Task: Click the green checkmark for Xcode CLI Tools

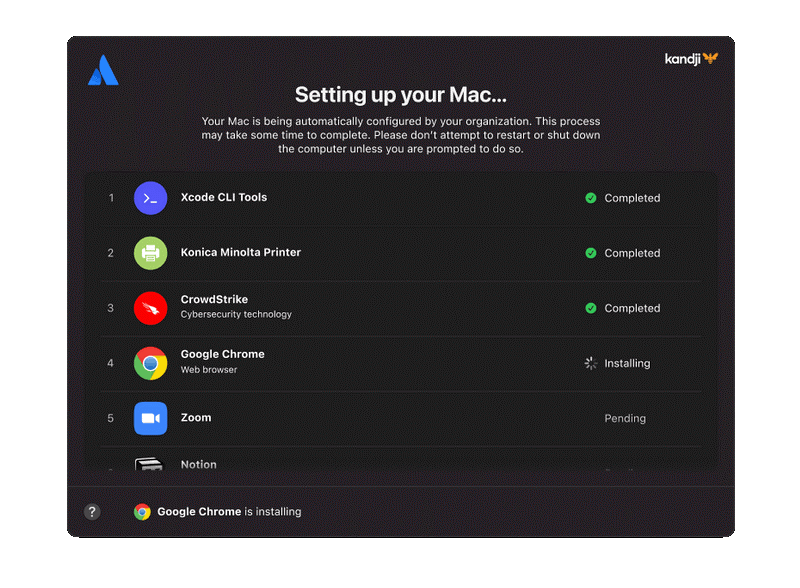Action: click(x=591, y=198)
